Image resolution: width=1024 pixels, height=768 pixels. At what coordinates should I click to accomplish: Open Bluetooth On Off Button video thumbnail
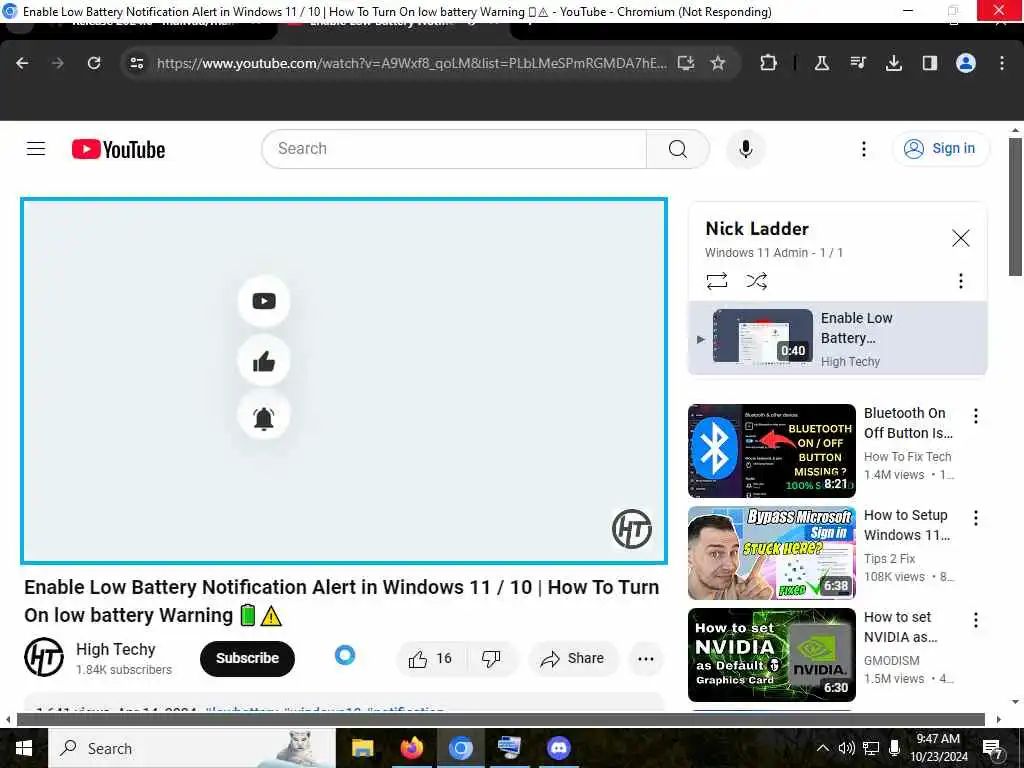tap(771, 451)
